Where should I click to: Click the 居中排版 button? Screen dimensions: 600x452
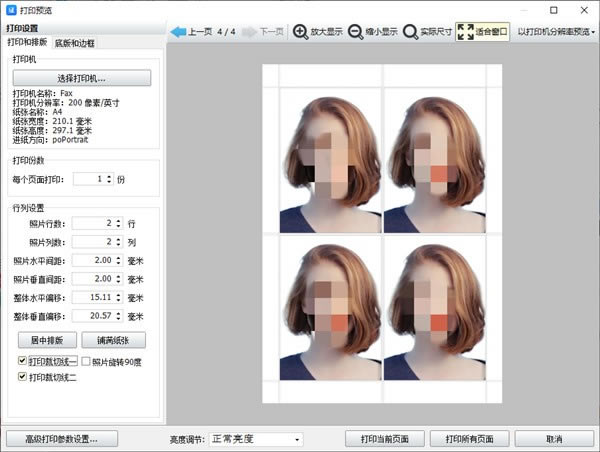(47, 340)
